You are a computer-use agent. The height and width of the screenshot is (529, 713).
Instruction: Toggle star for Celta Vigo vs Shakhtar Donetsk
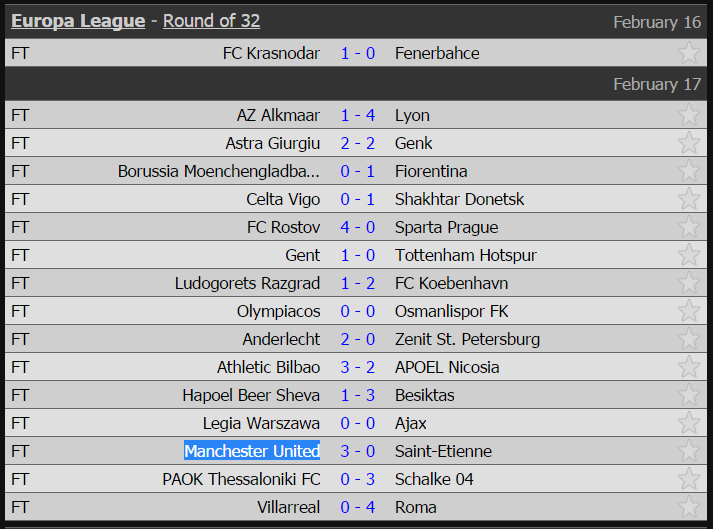[x=689, y=199]
